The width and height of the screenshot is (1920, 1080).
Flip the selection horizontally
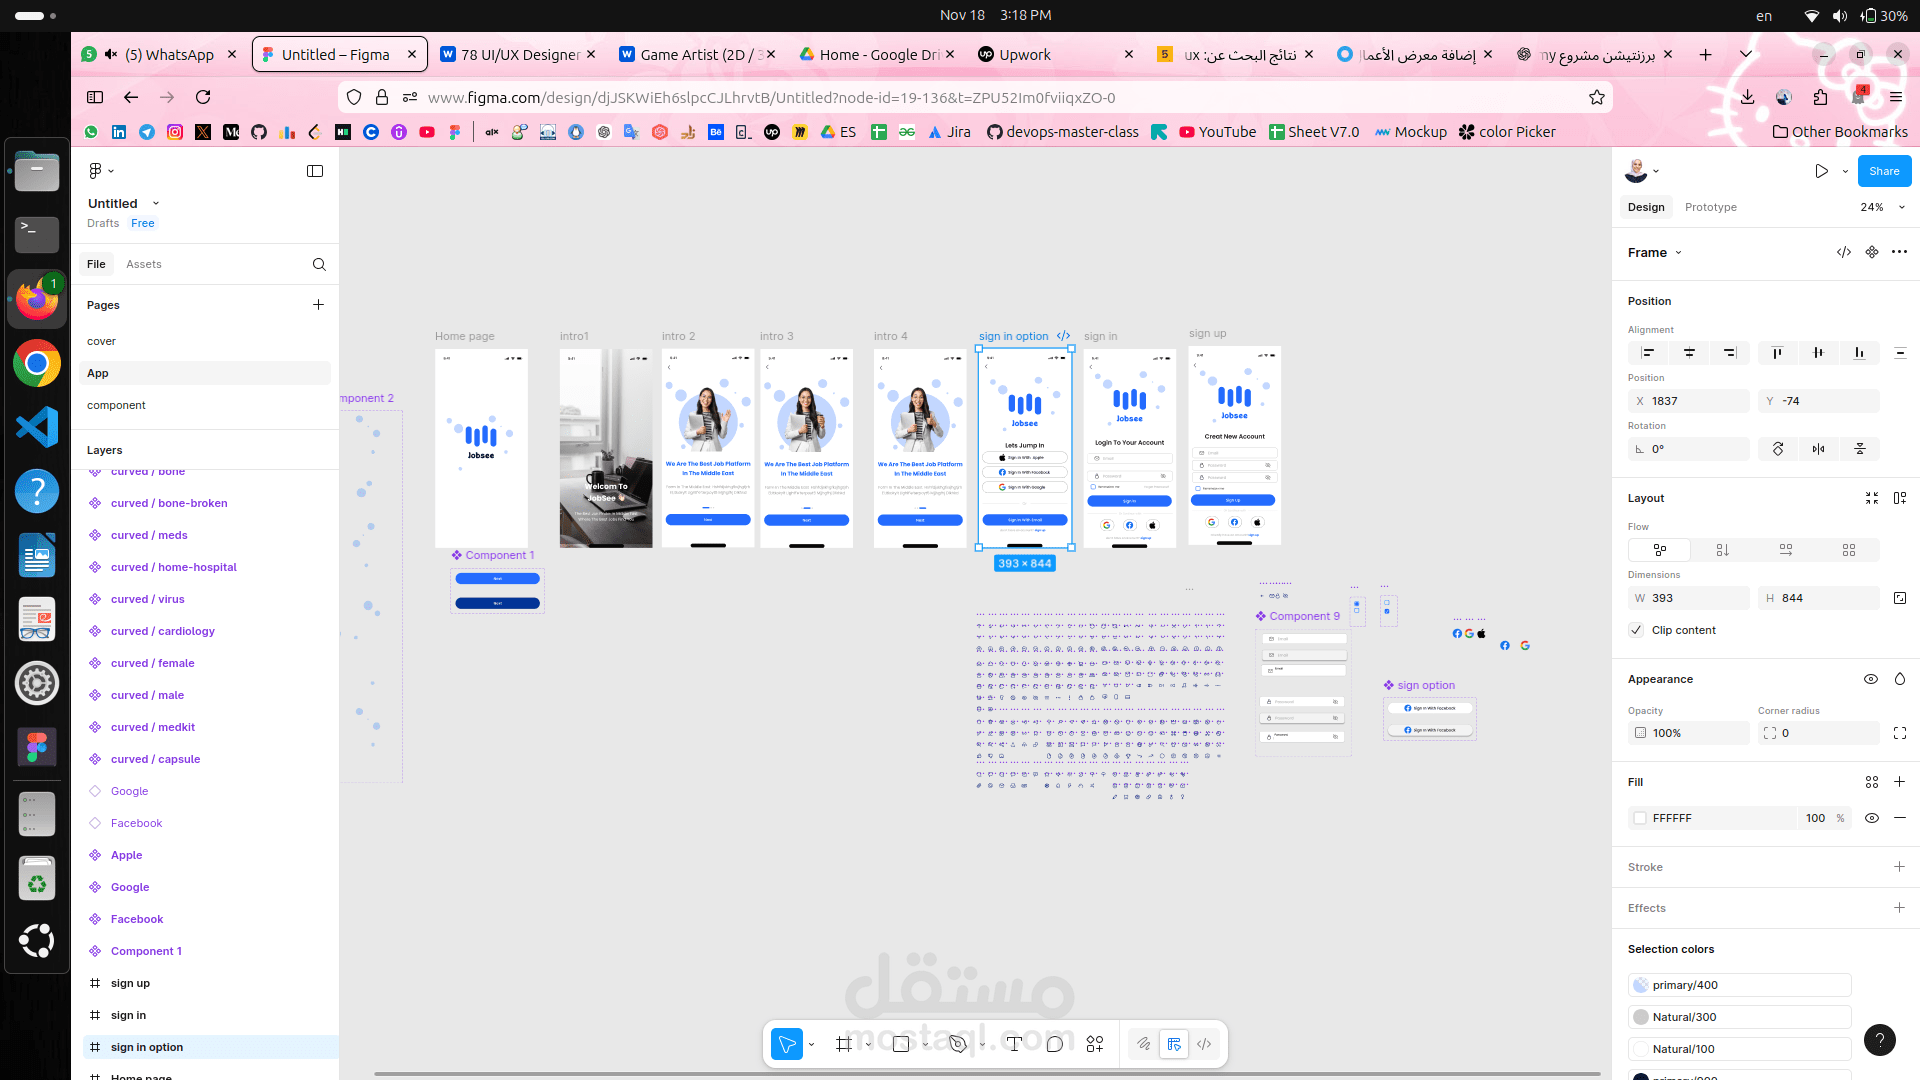1818,449
